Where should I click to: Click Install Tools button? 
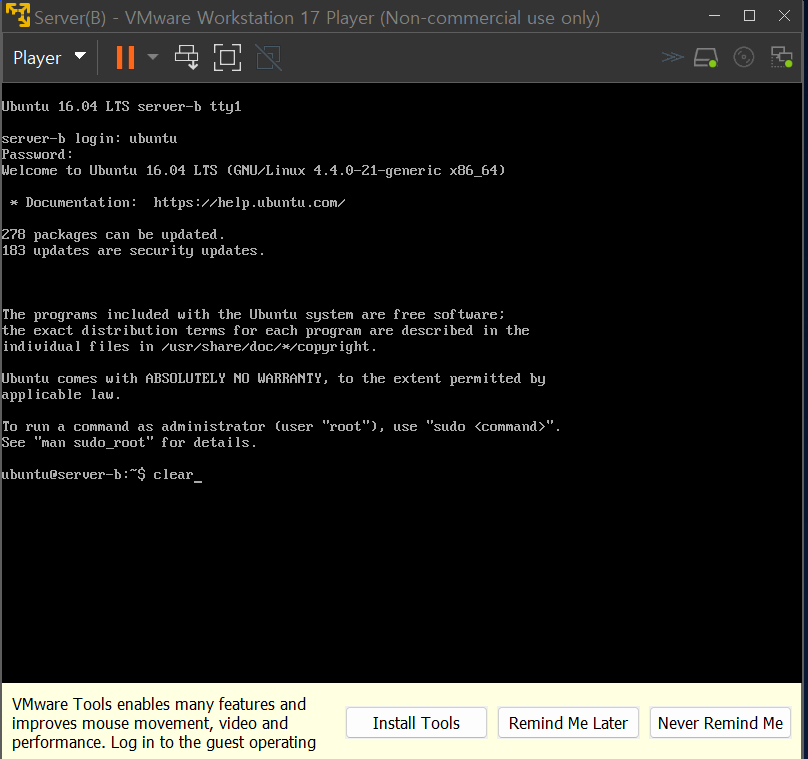(416, 723)
